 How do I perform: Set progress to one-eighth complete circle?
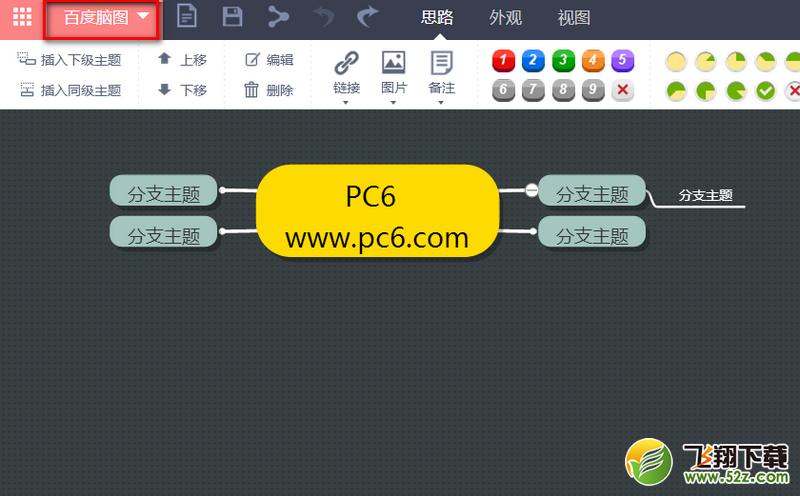(x=706, y=62)
